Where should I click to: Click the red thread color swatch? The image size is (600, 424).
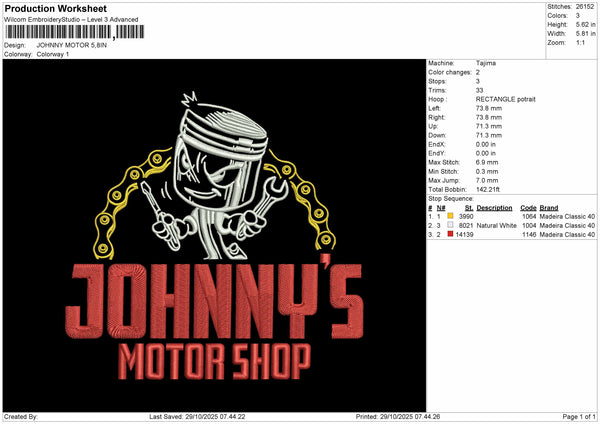pyautogui.click(x=450, y=234)
